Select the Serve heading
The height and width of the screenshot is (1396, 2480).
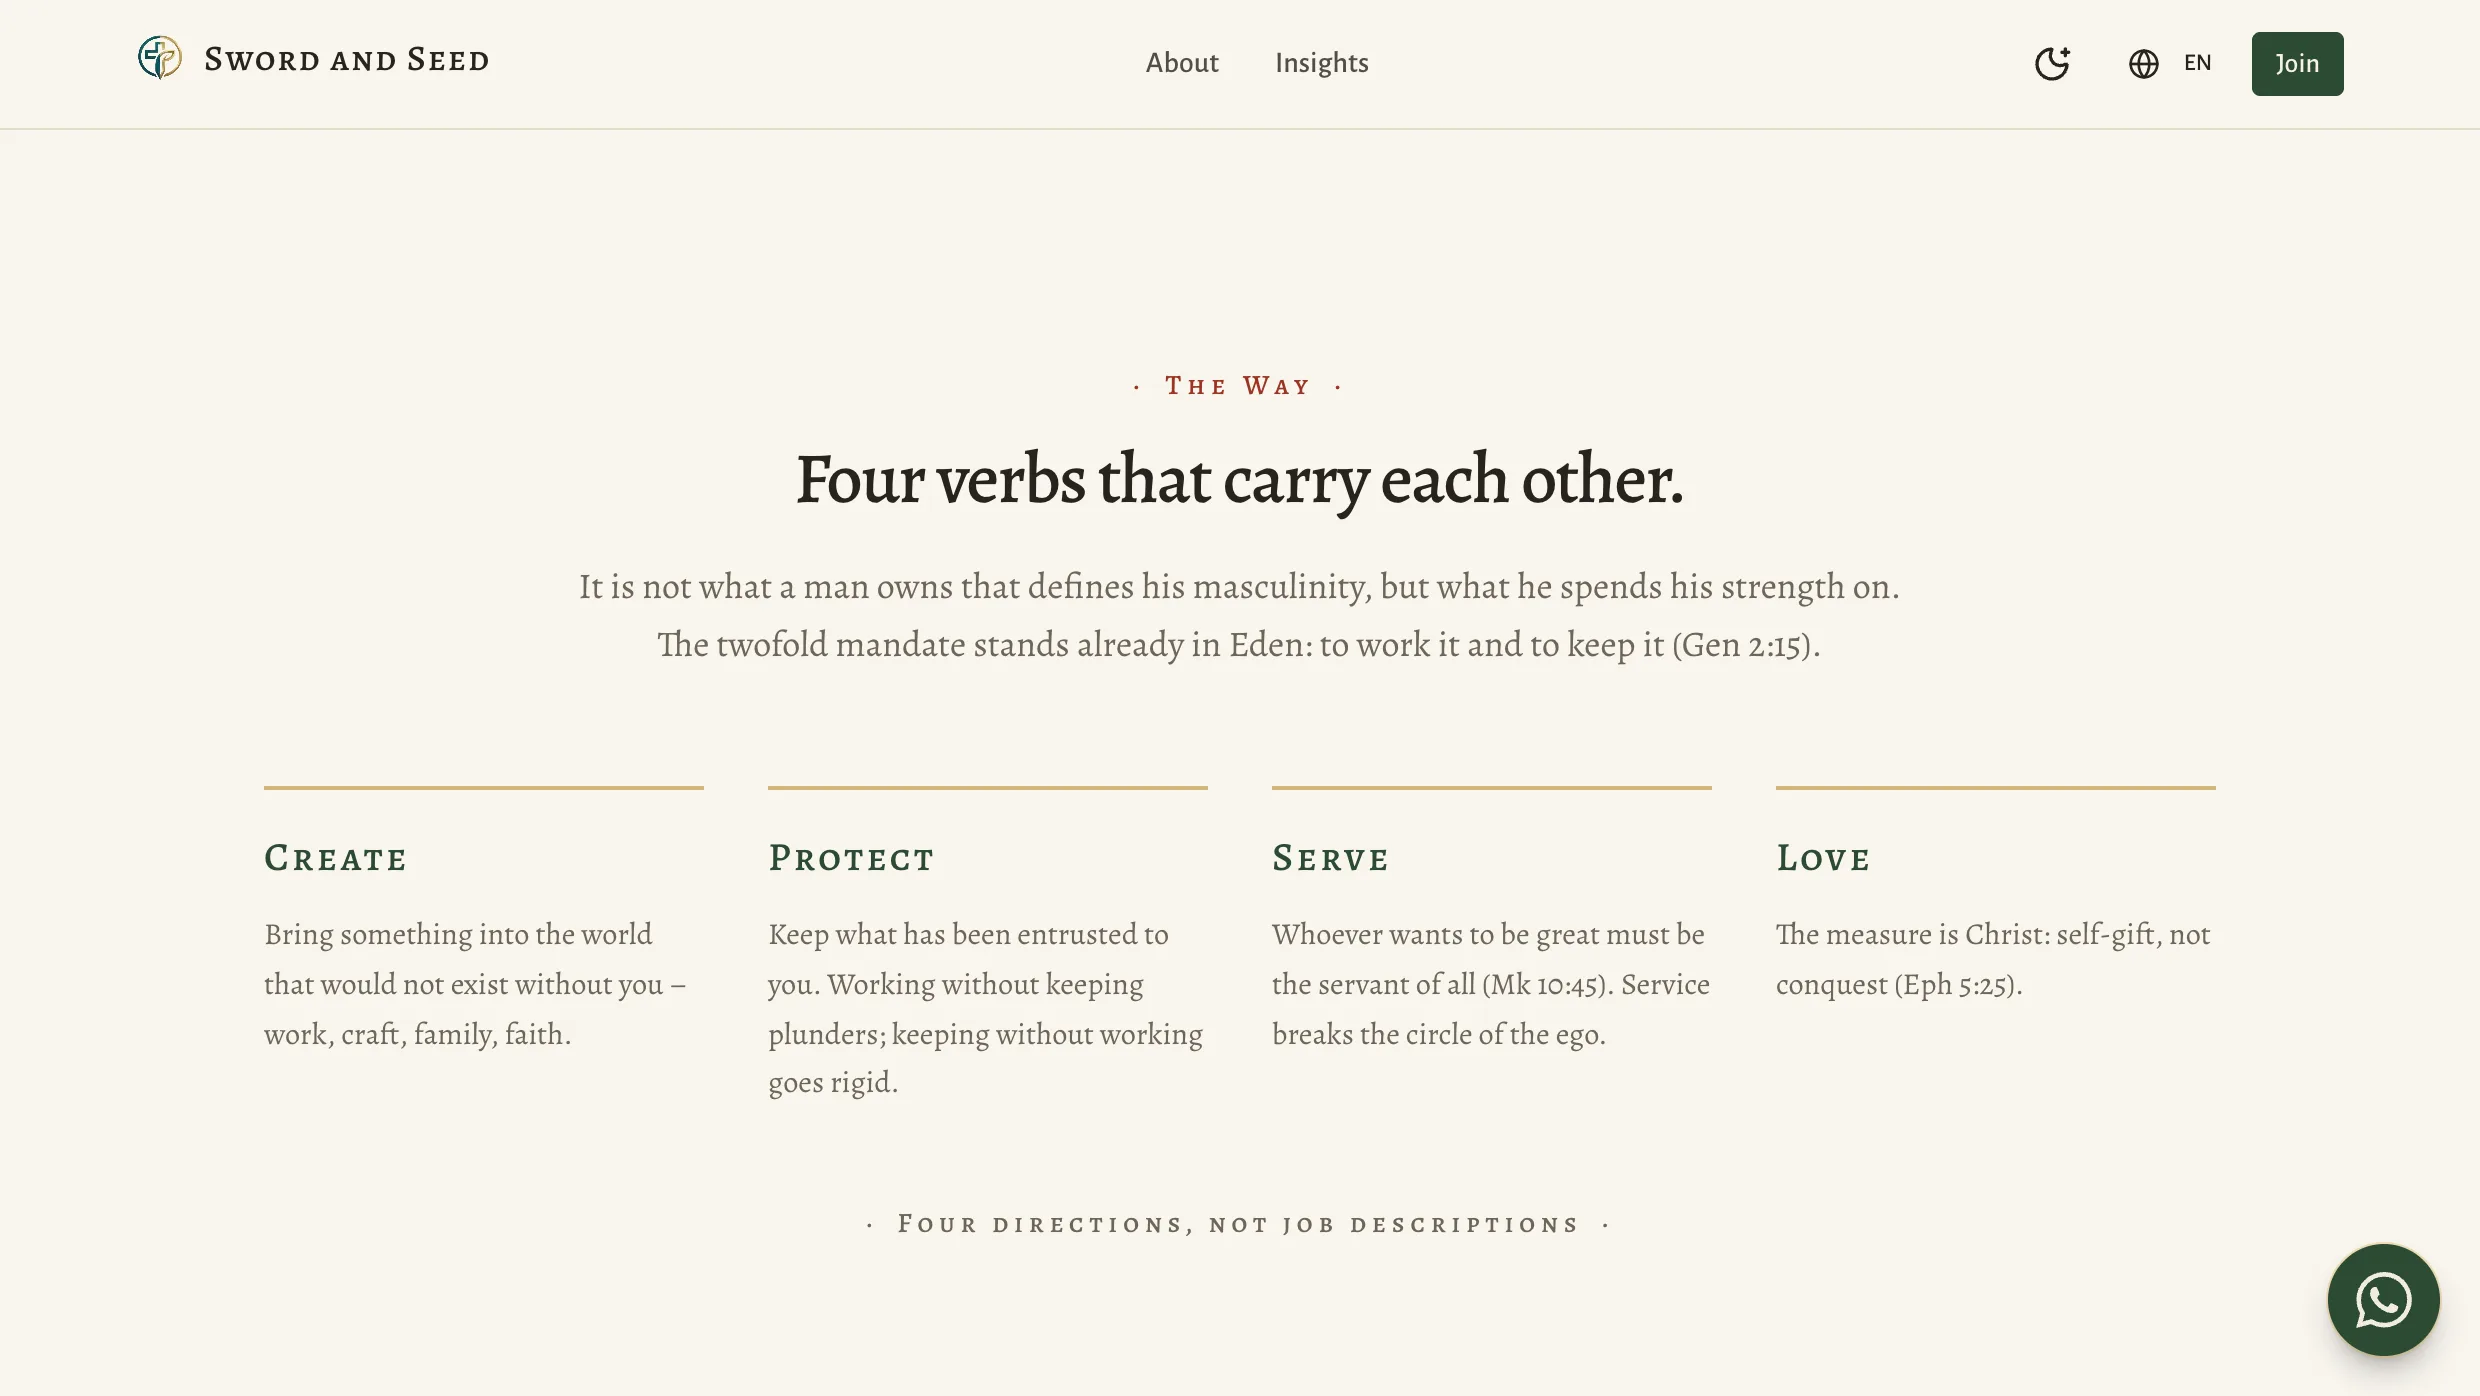1330,858
